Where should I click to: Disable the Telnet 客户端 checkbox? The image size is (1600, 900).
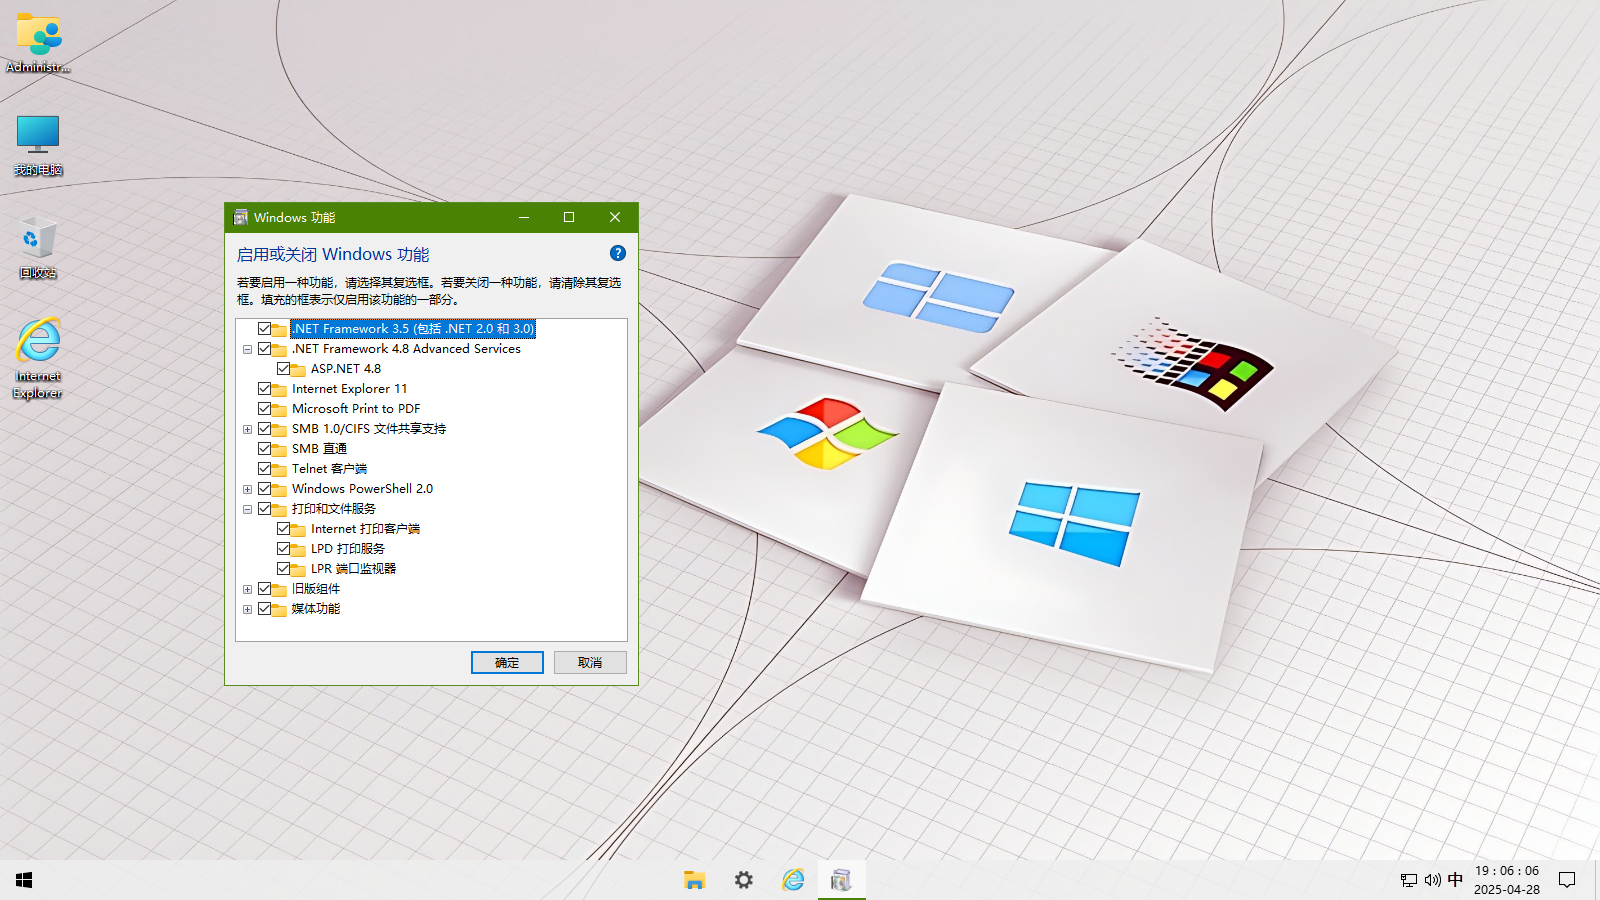tap(264, 468)
